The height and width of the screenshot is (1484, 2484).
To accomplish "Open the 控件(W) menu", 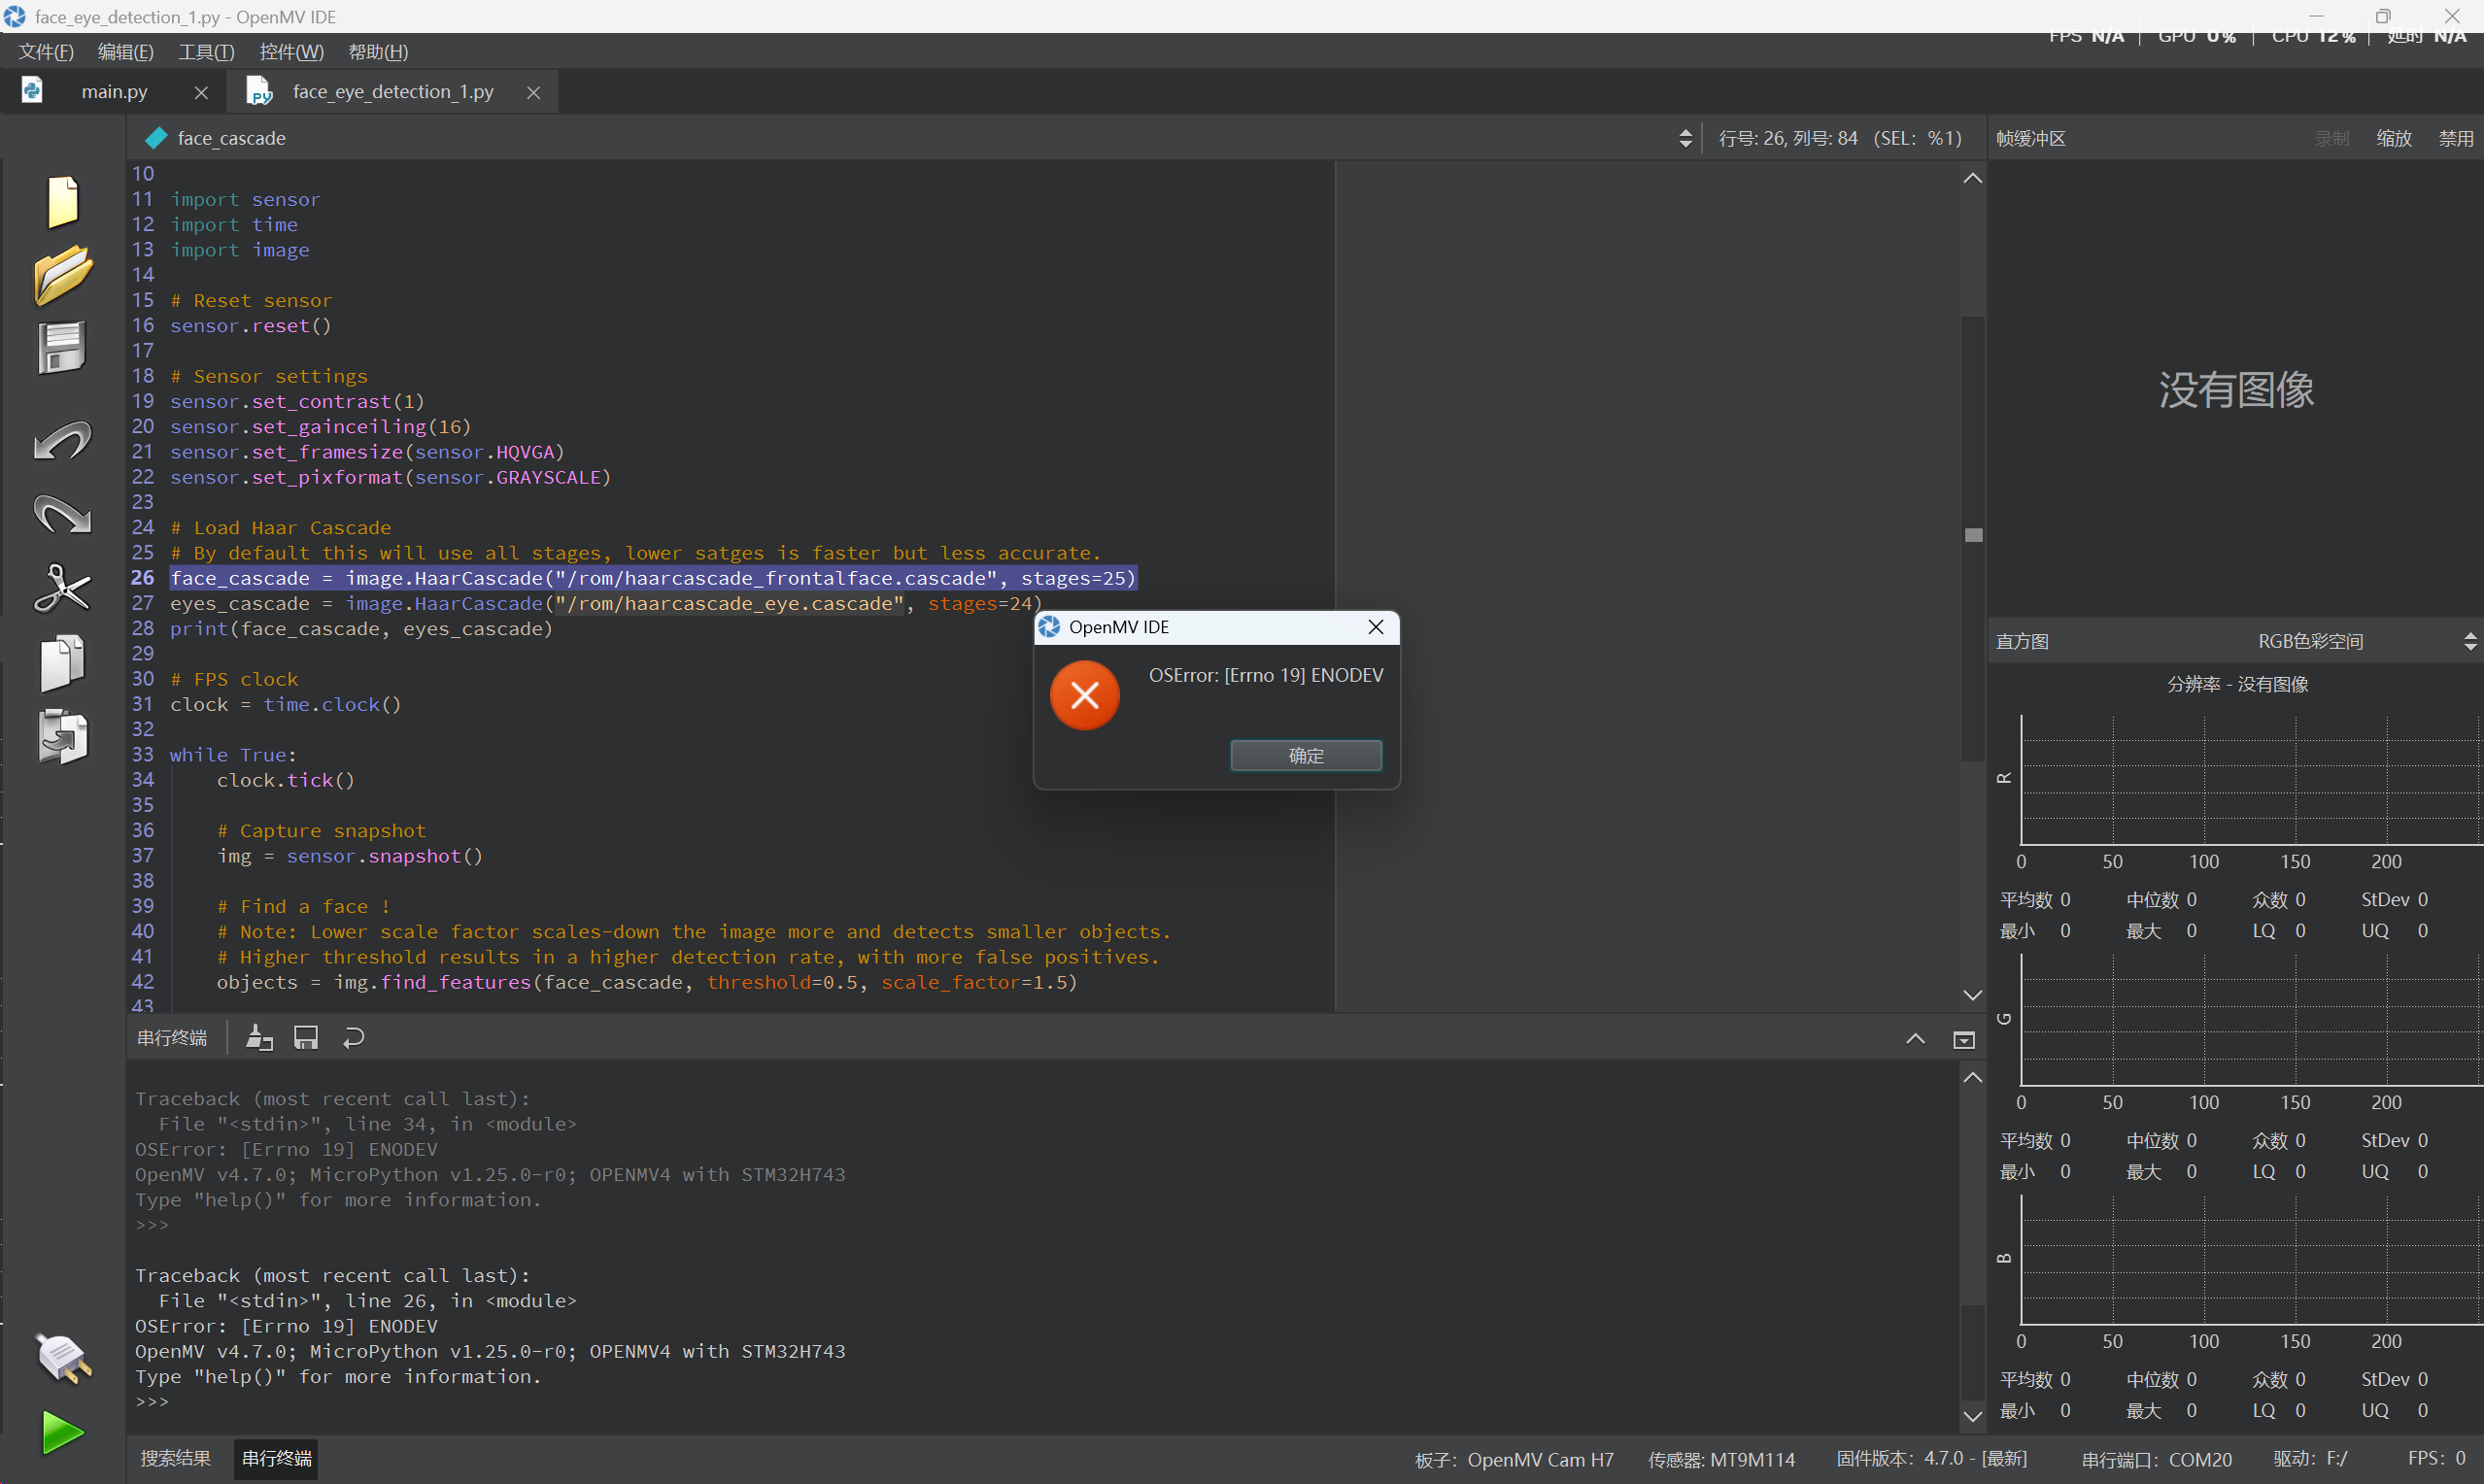I will (x=291, y=52).
